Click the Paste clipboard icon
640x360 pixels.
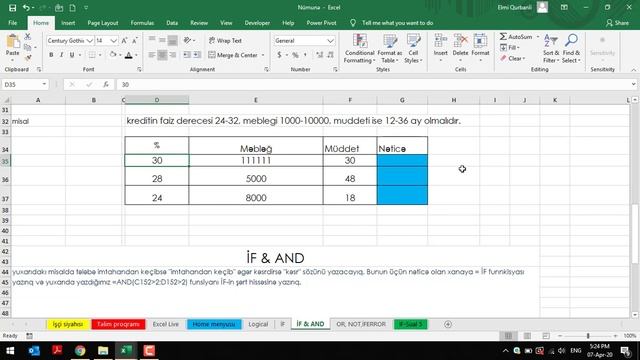click(13, 41)
